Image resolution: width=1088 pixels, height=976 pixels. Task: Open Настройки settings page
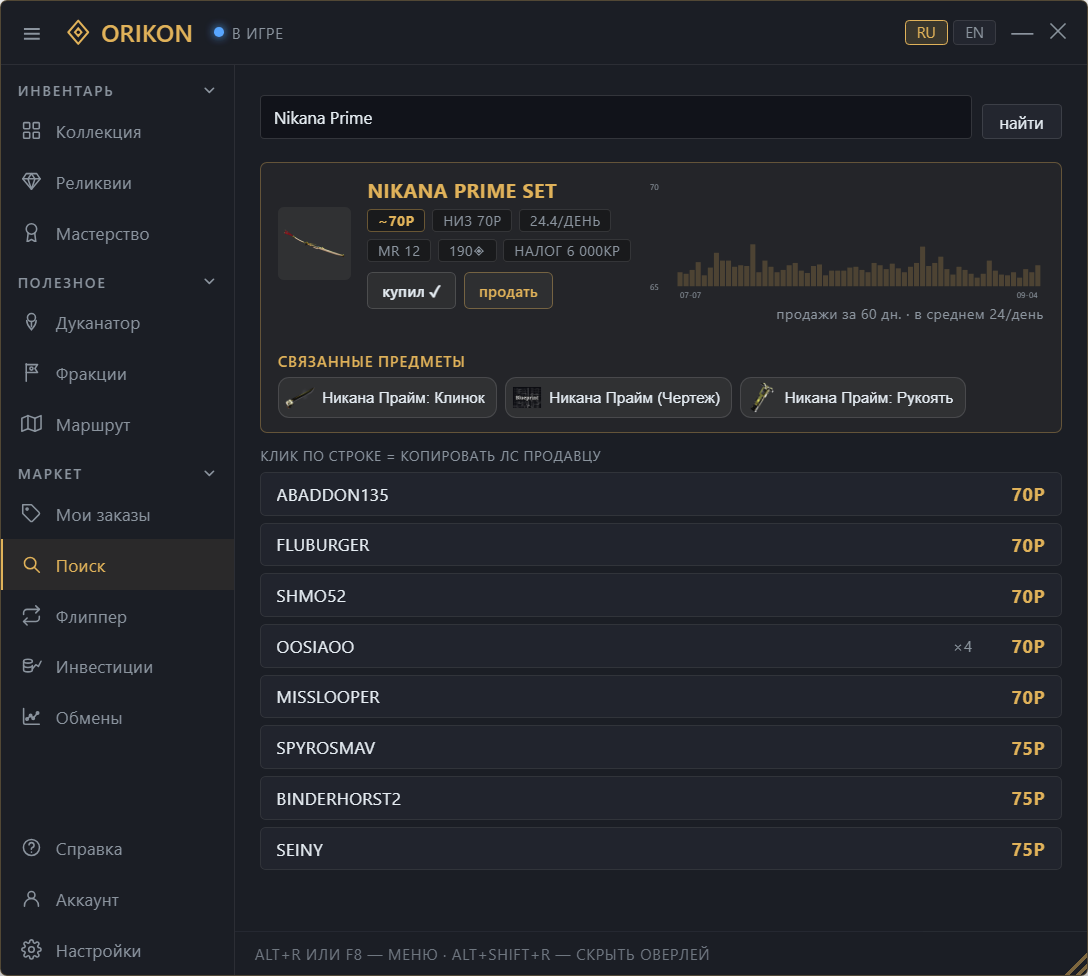[117, 950]
